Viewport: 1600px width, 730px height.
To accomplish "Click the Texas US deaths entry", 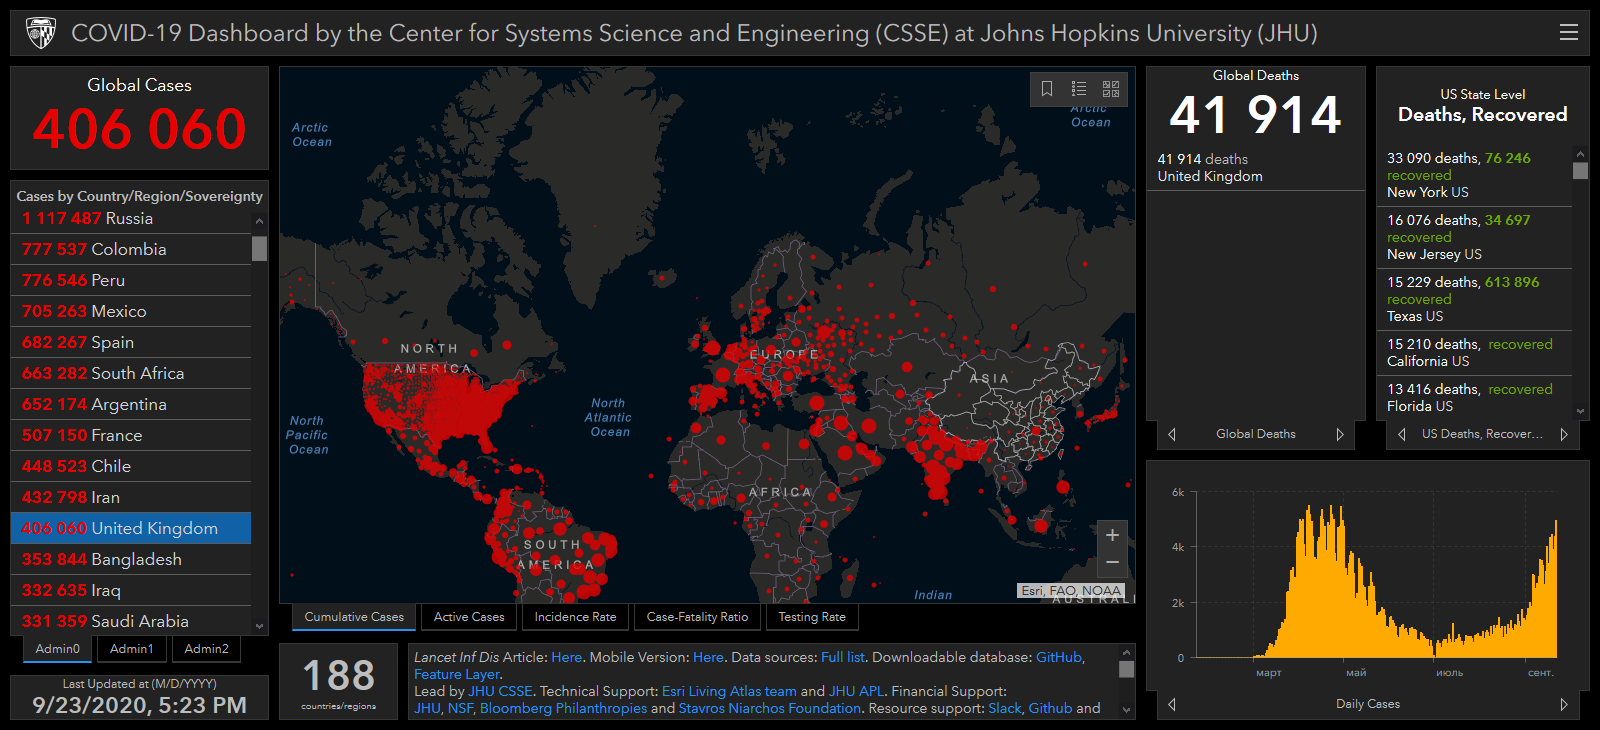I will [1475, 299].
